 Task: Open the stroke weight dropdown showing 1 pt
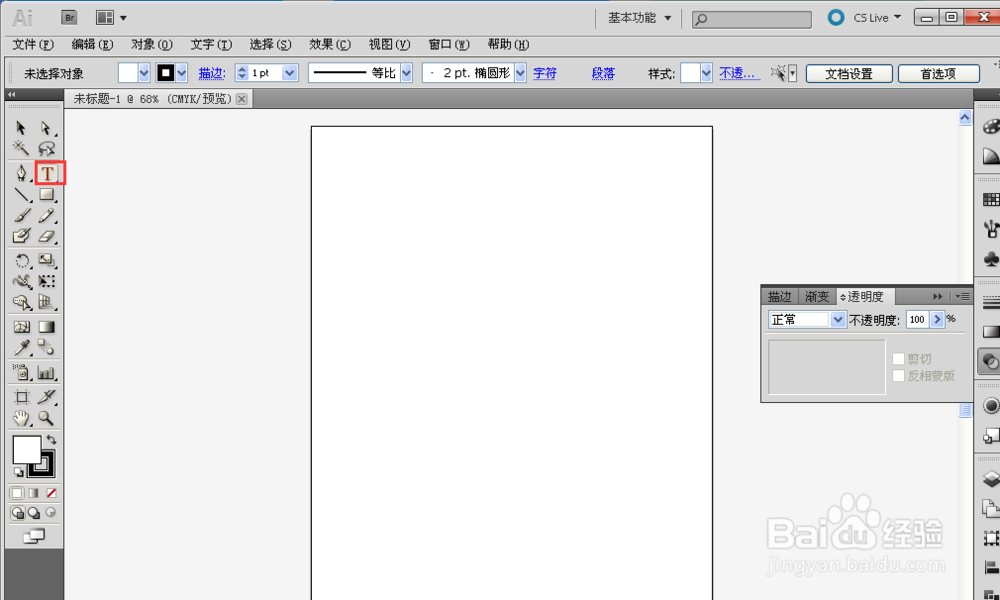coord(290,72)
